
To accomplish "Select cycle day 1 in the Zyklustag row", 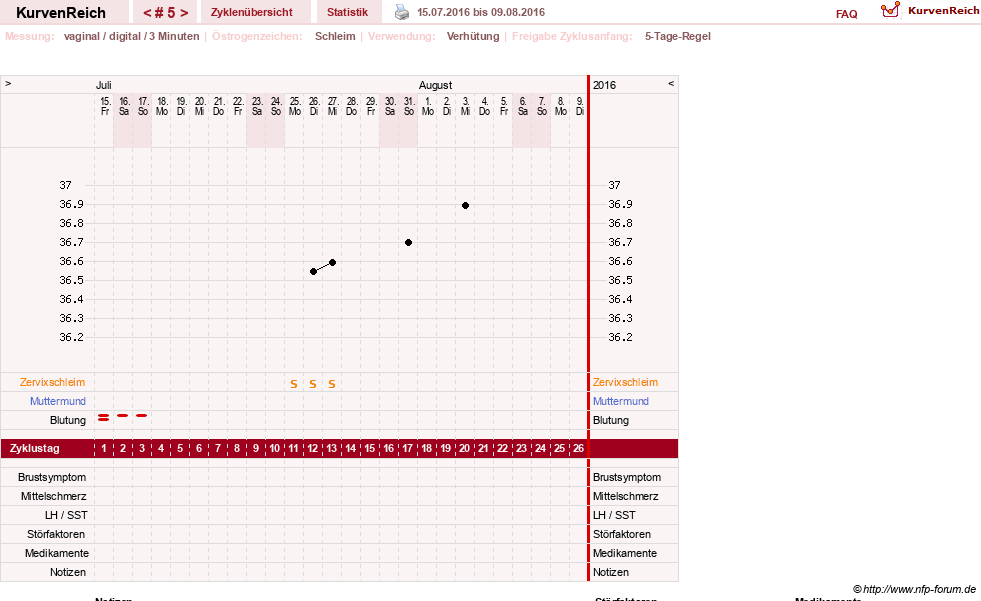I will coord(104,448).
